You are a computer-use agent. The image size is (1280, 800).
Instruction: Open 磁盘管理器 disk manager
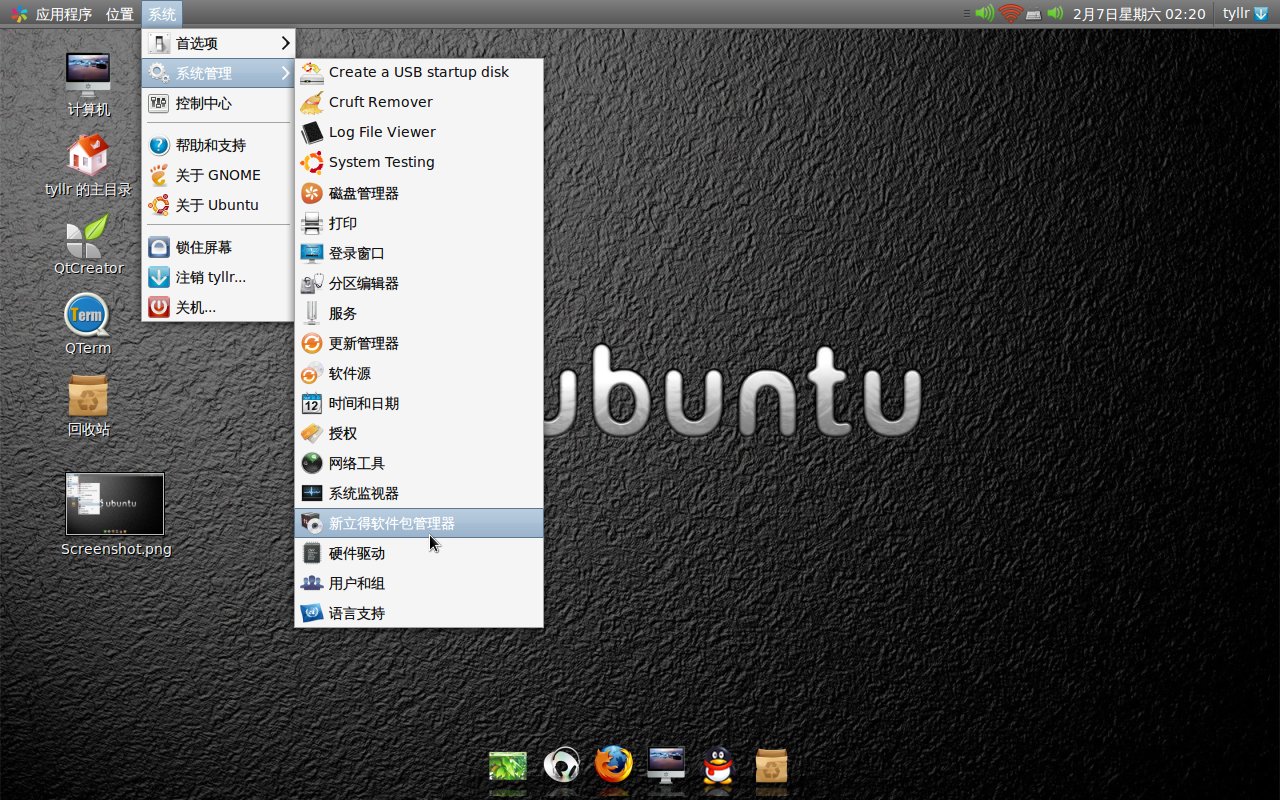419,193
